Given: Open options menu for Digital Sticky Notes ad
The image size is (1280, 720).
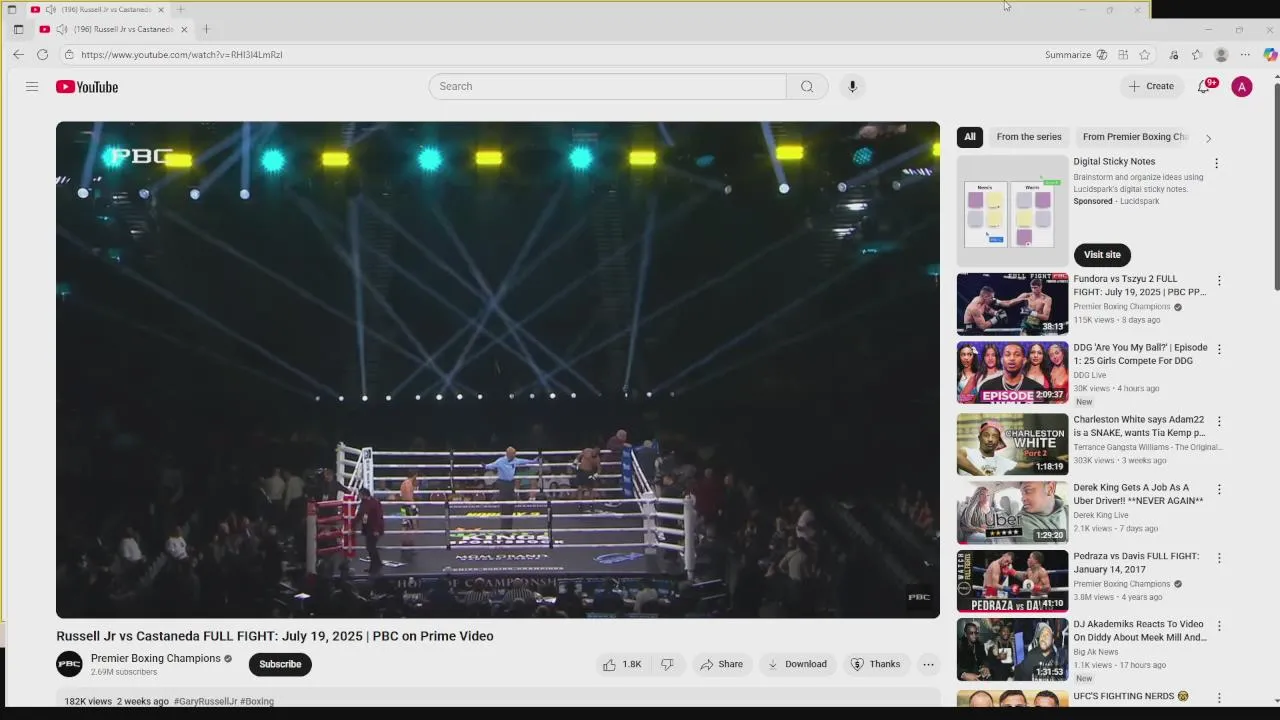Looking at the screenshot, I should coord(1217,163).
